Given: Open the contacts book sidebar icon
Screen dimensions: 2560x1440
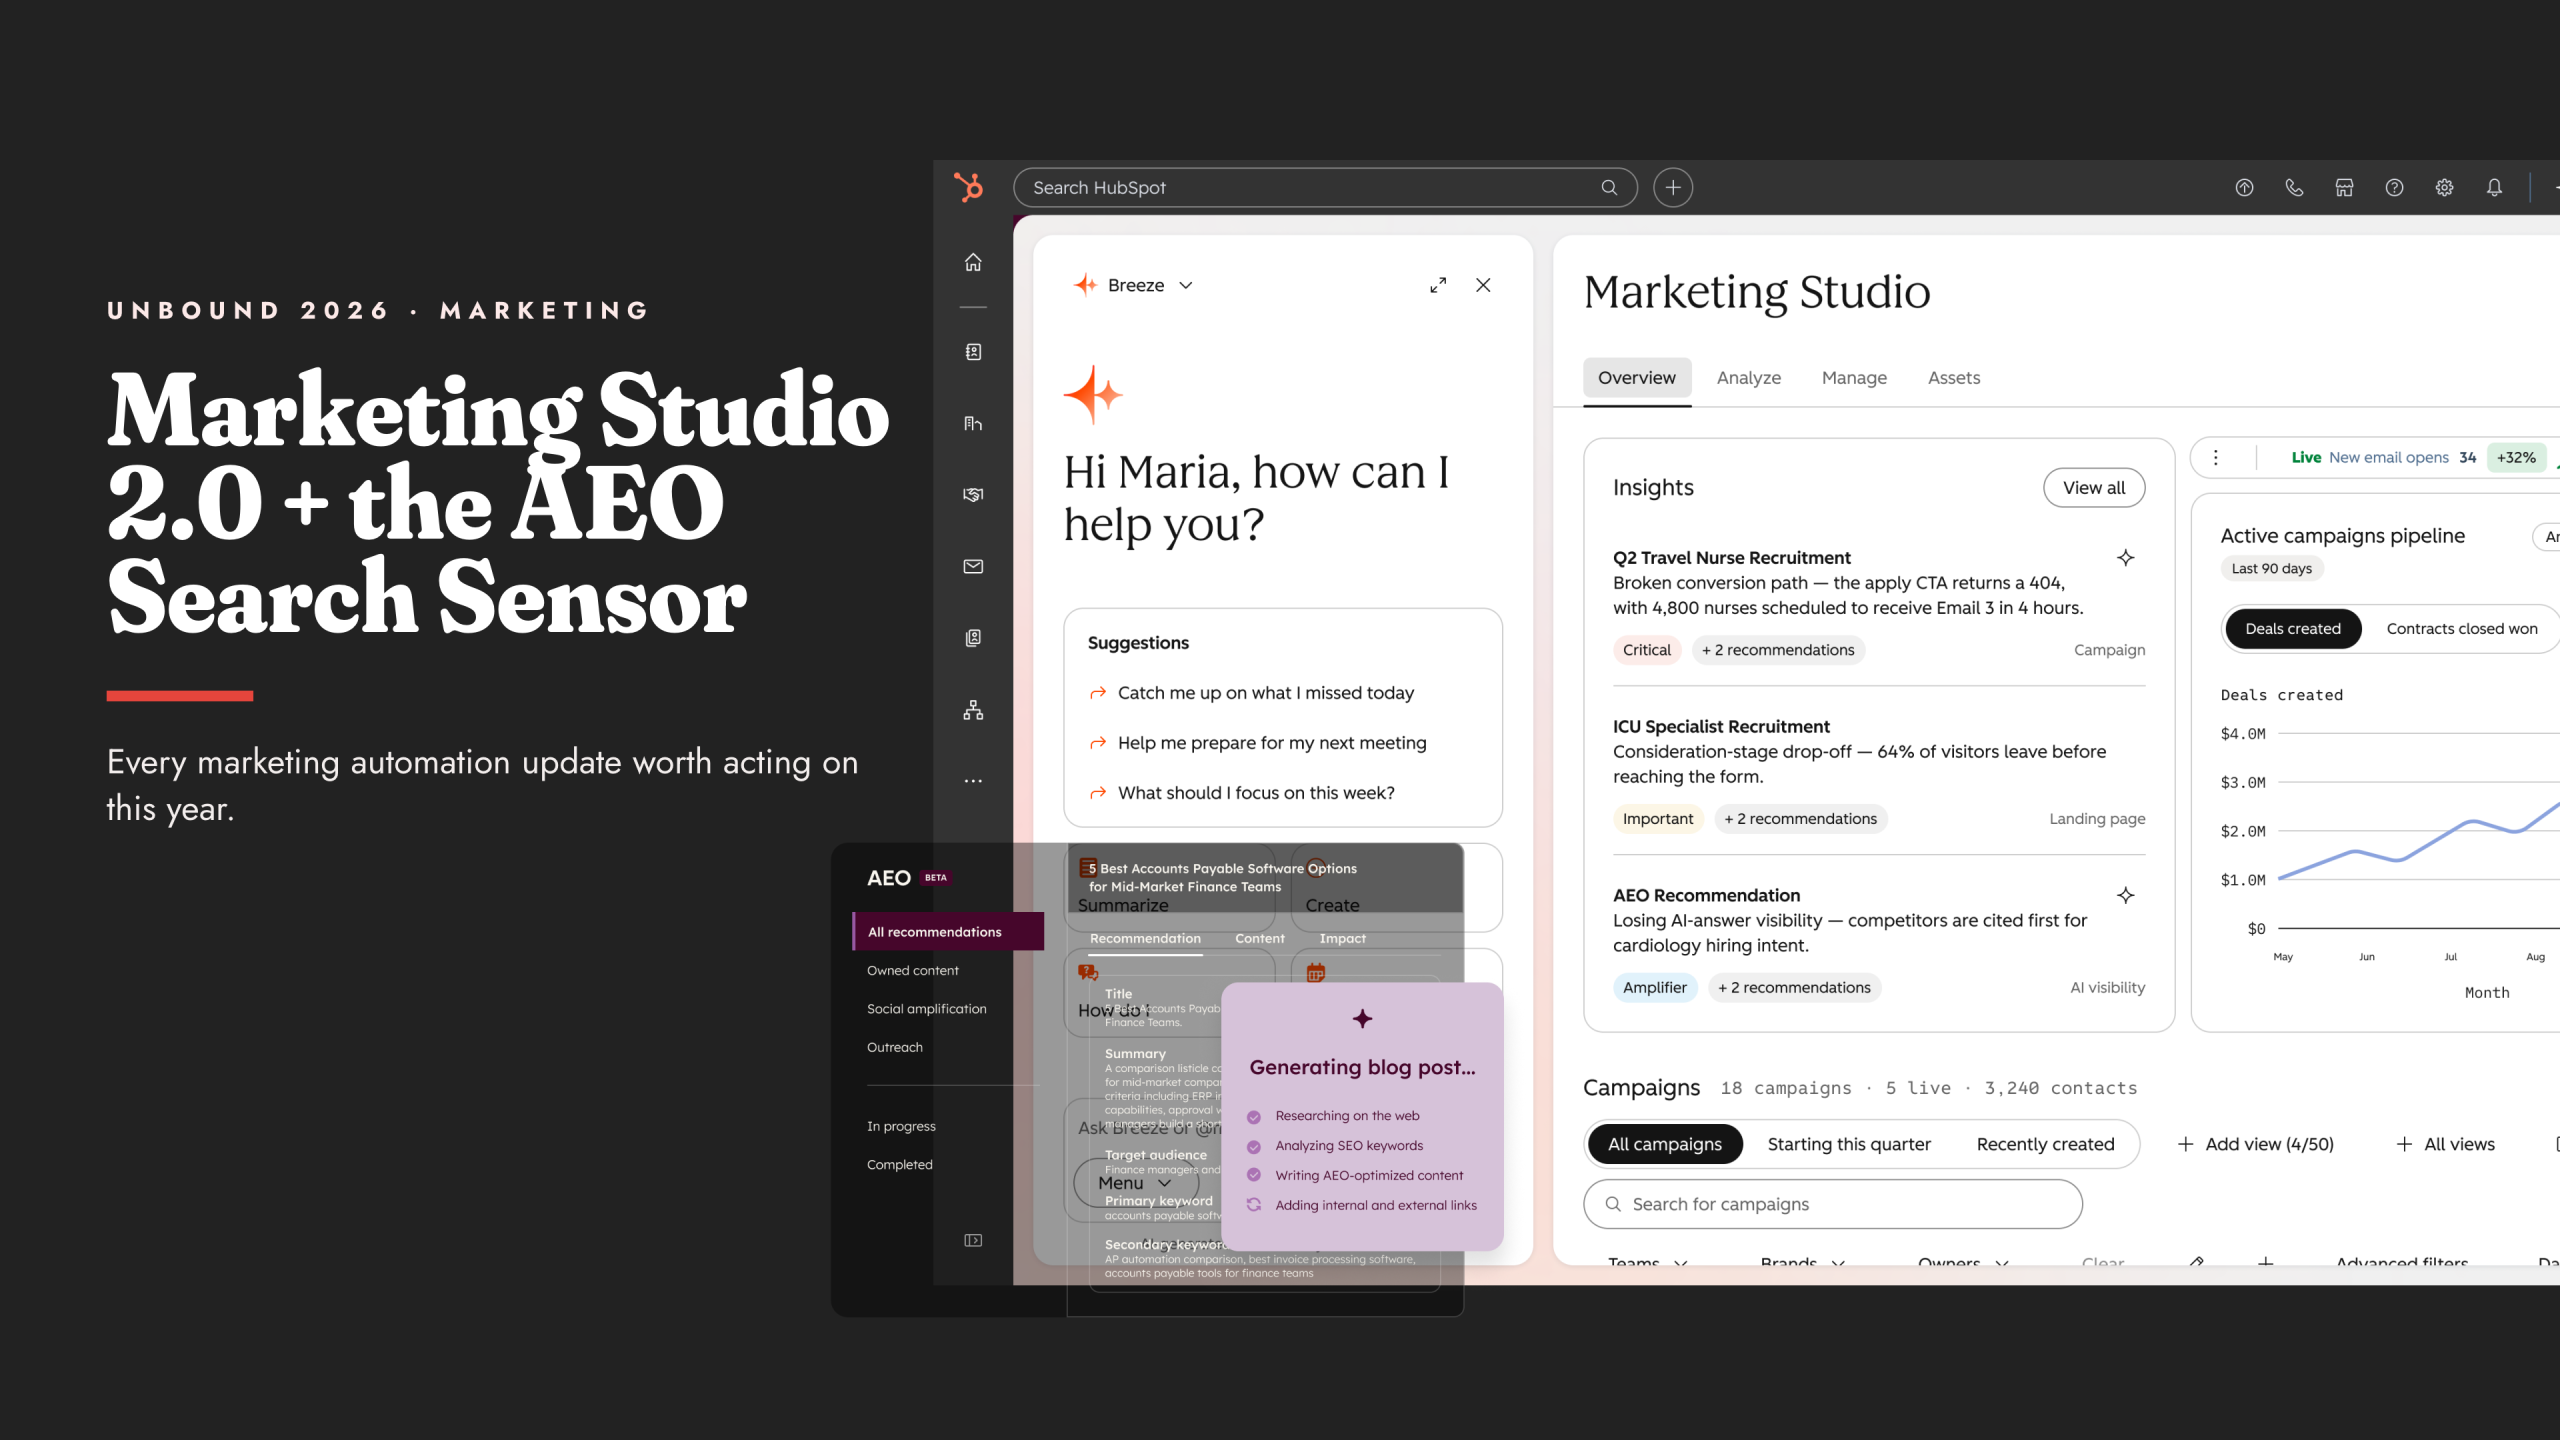Looking at the screenshot, I should point(973,352).
